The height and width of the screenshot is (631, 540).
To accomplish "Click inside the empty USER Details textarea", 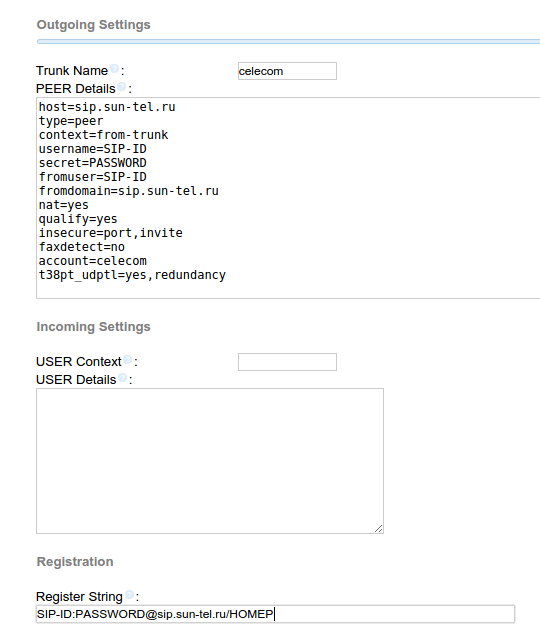I will click(x=210, y=461).
